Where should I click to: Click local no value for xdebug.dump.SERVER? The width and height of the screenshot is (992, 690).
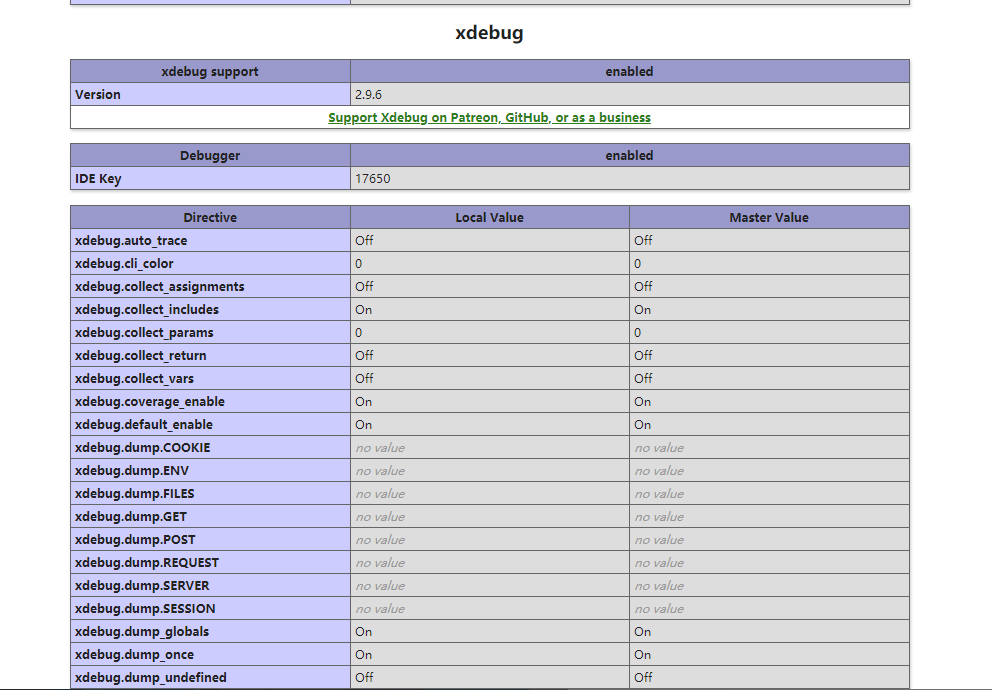[380, 586]
